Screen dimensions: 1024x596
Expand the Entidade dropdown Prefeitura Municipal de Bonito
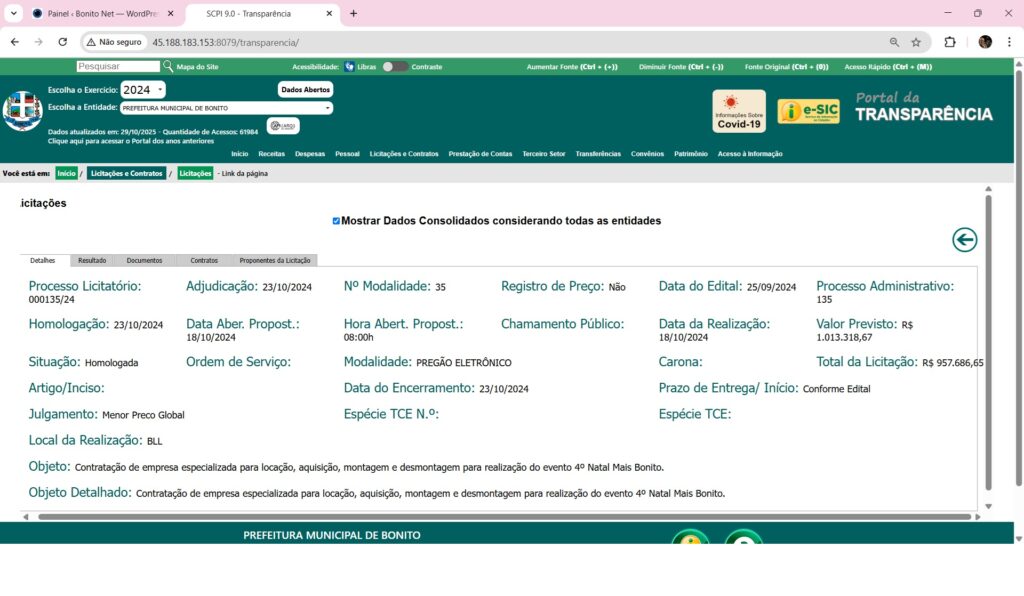tap(226, 108)
